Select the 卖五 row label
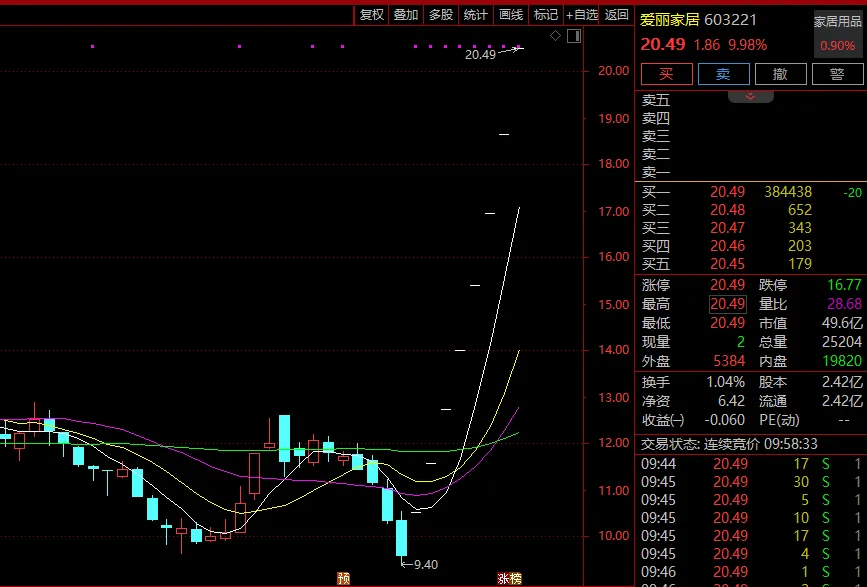 coord(656,100)
